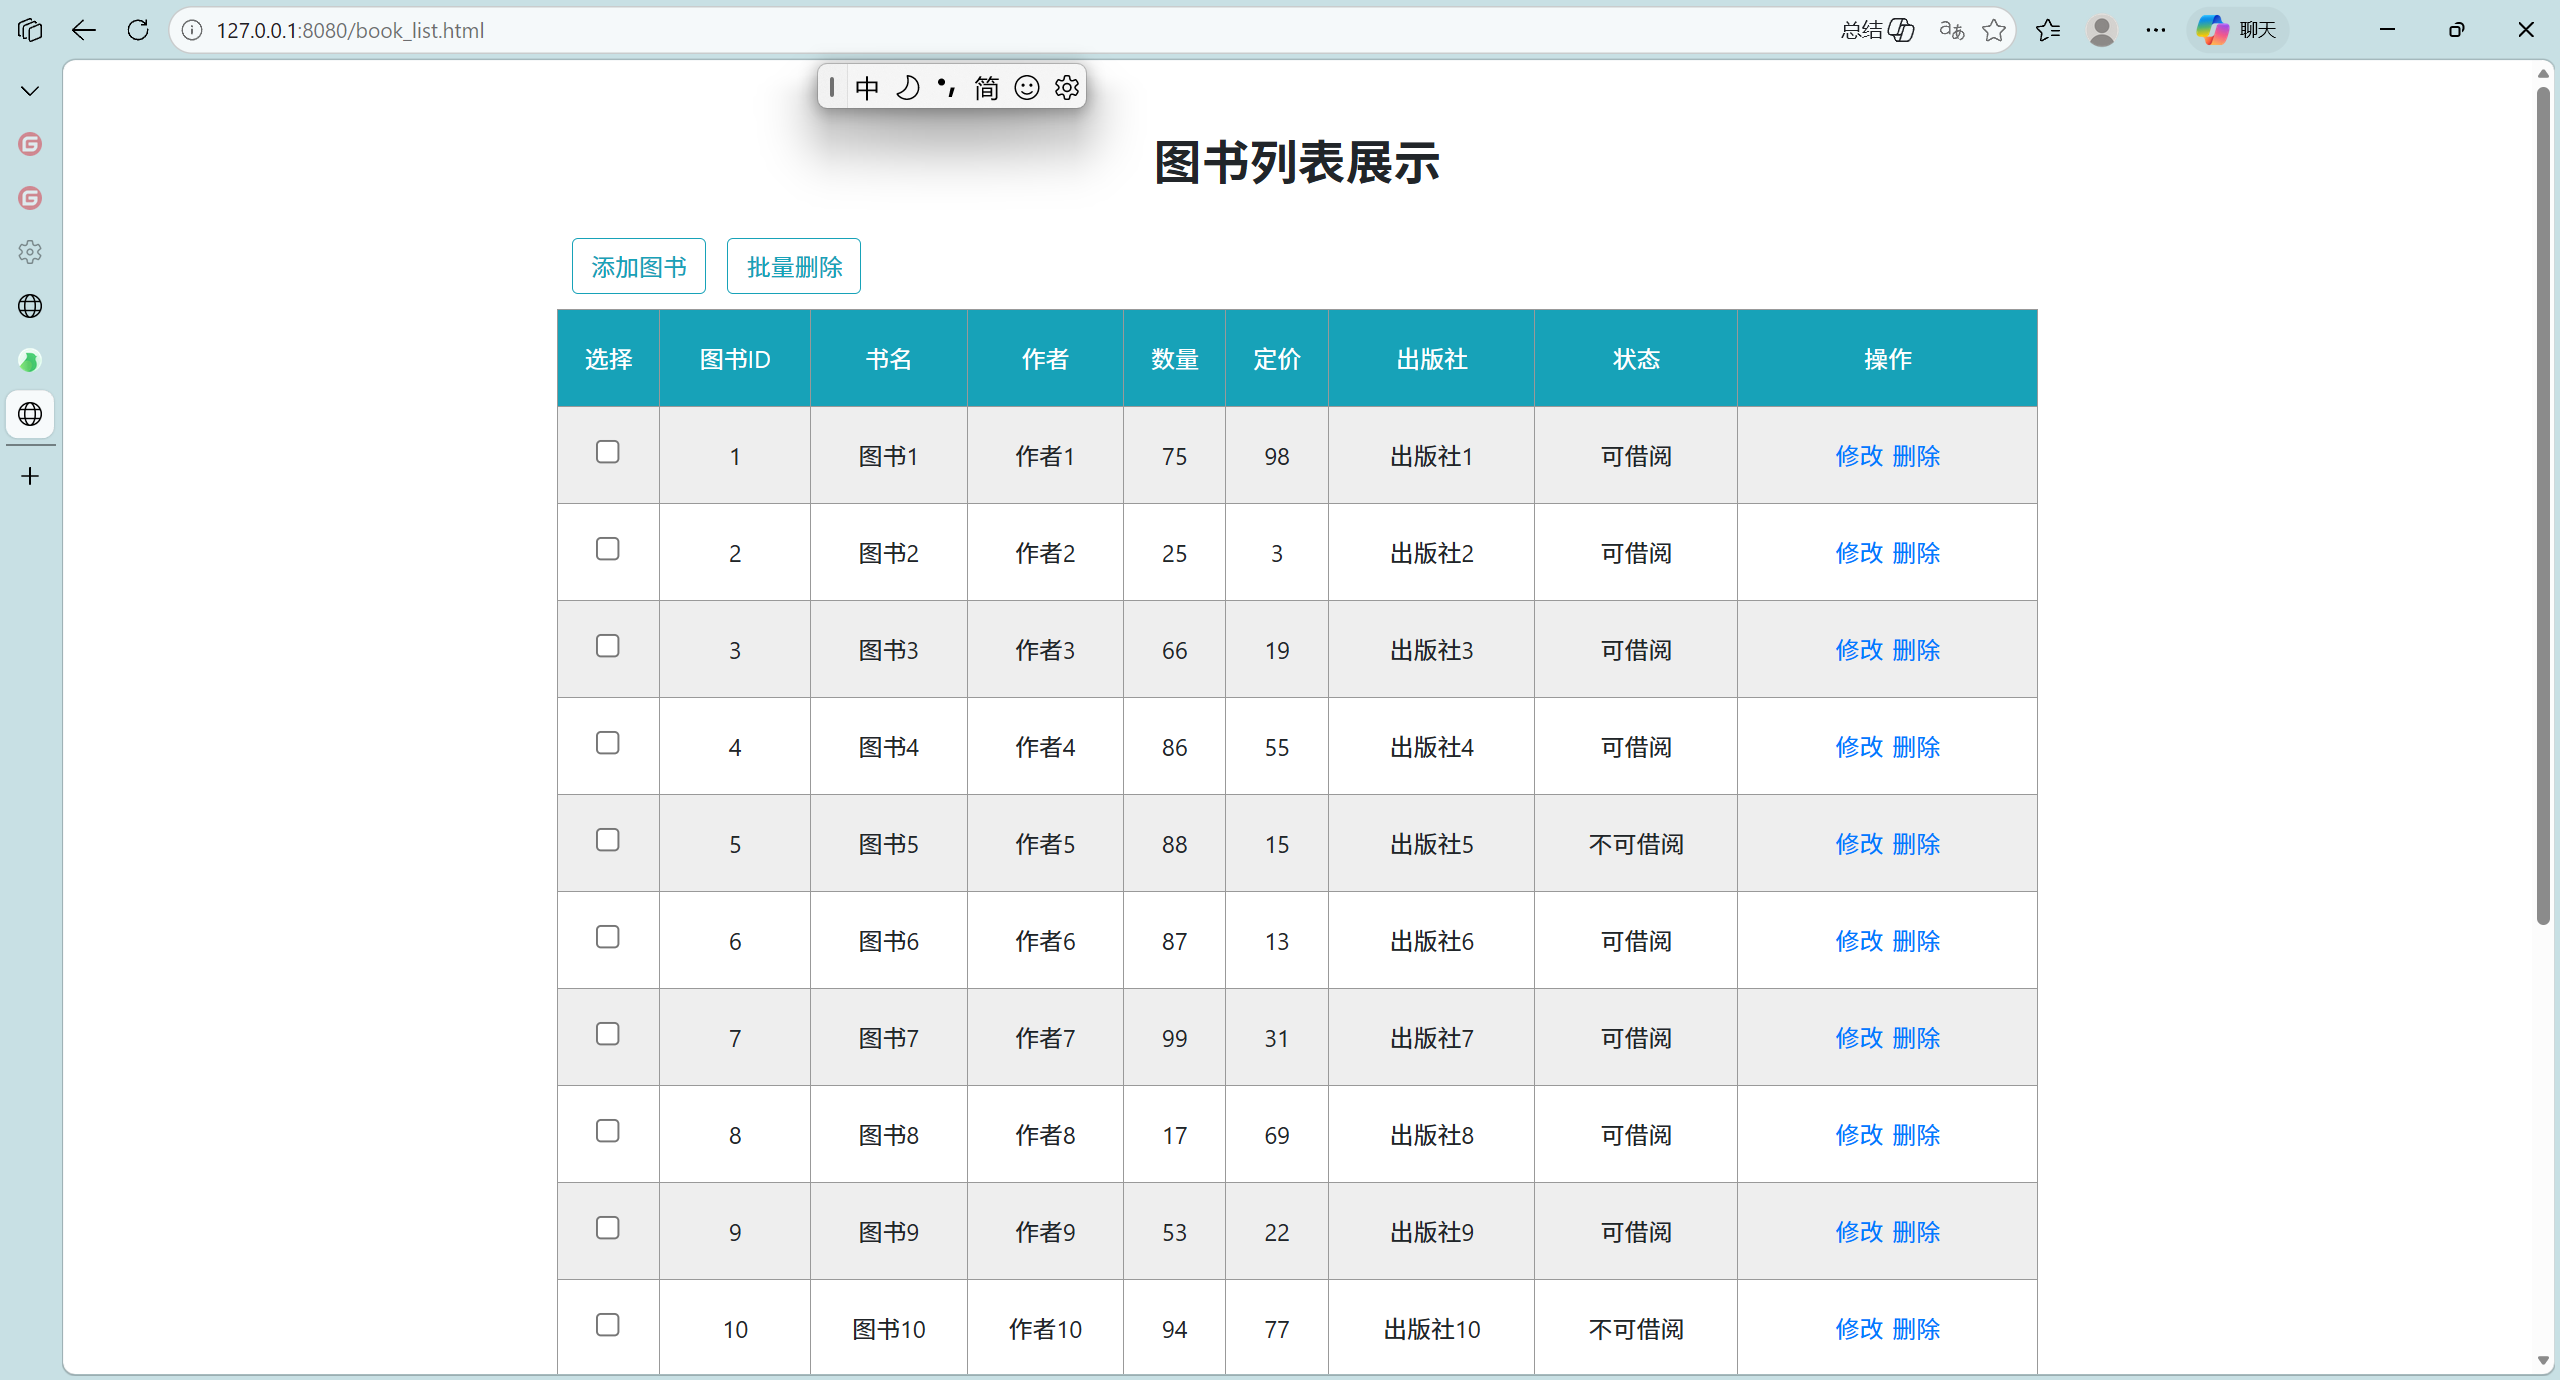Go back to the previous page
Image resolution: width=2560 pixels, height=1380 pixels.
point(84,30)
